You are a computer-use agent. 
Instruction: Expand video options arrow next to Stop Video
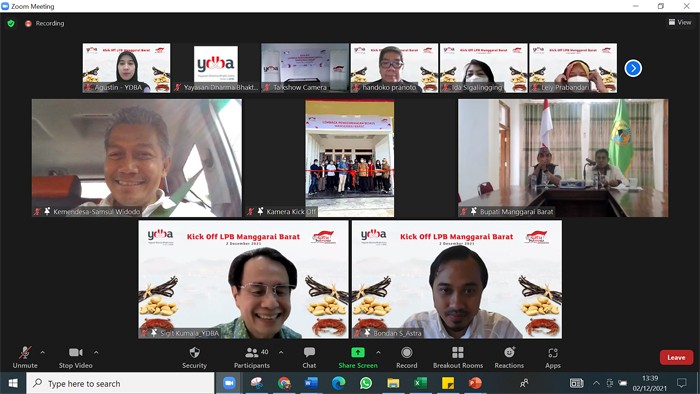point(96,353)
